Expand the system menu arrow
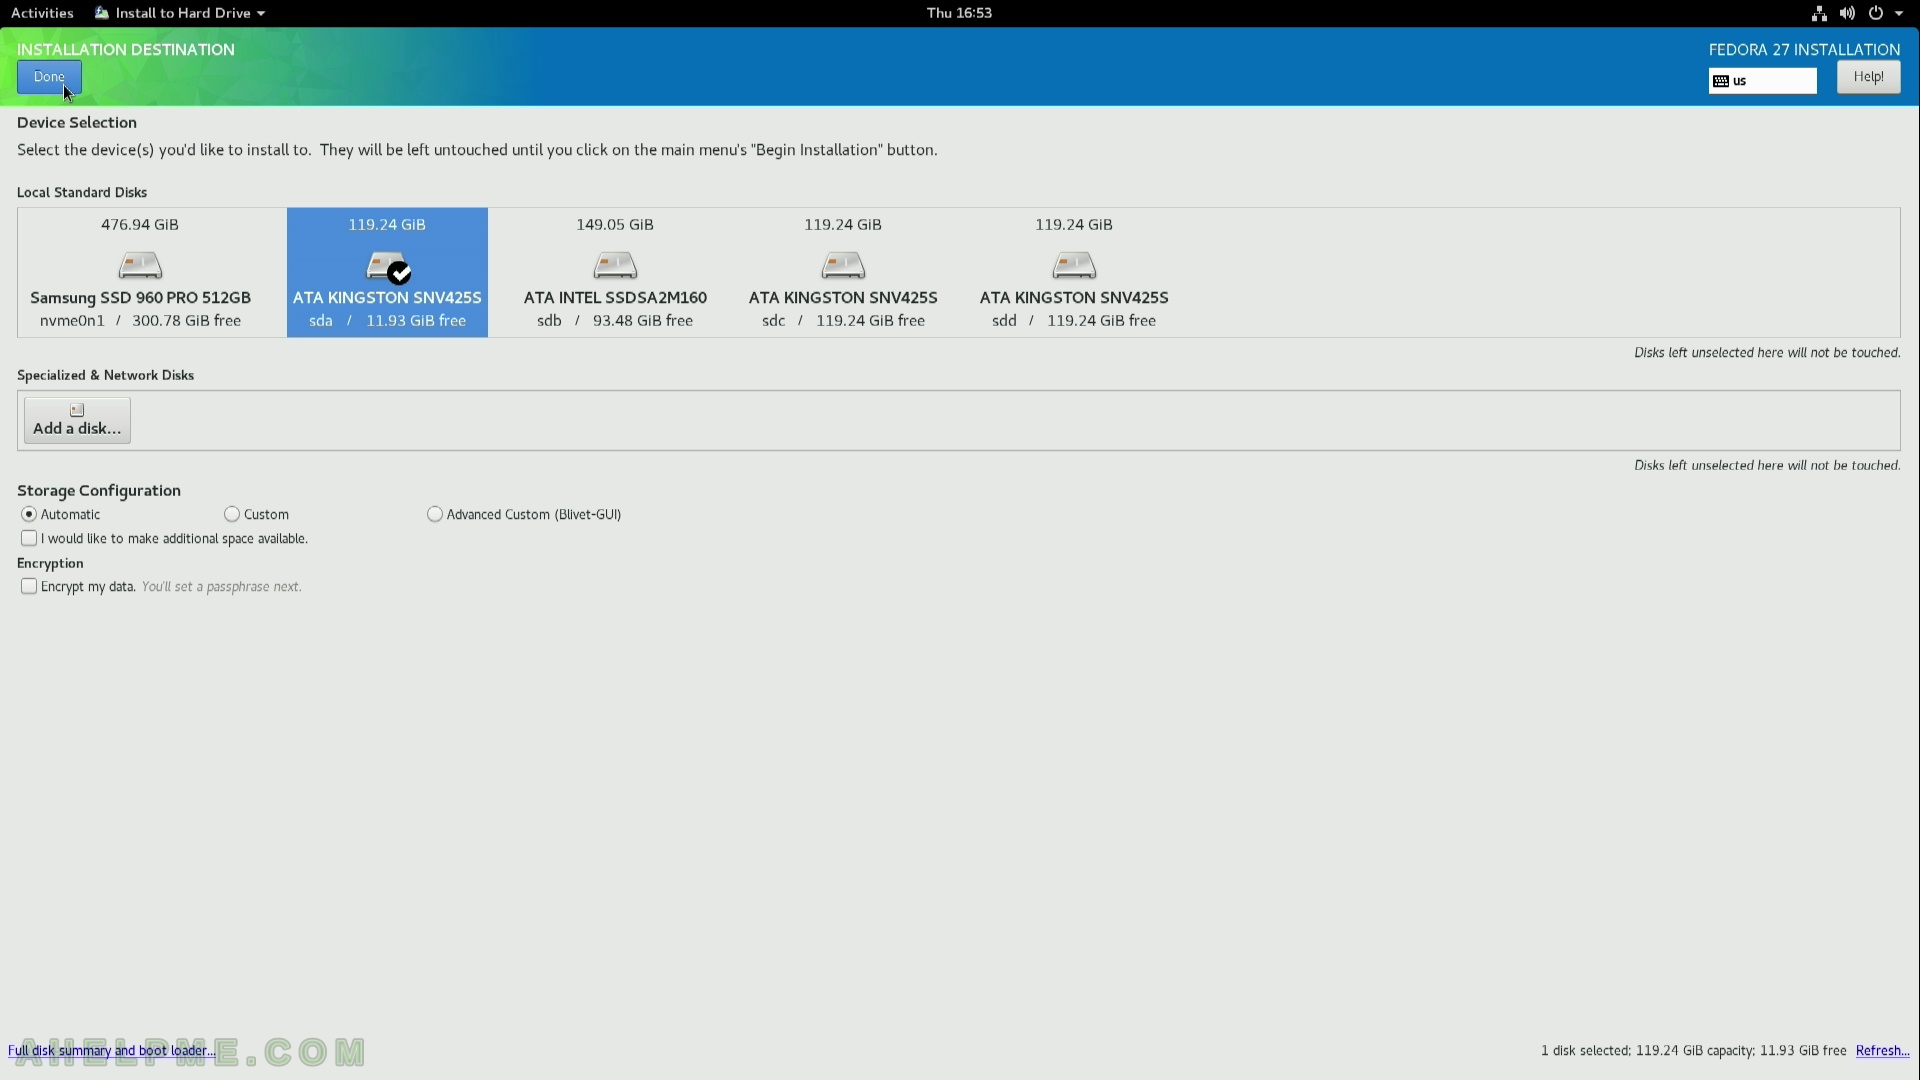 (x=1899, y=13)
